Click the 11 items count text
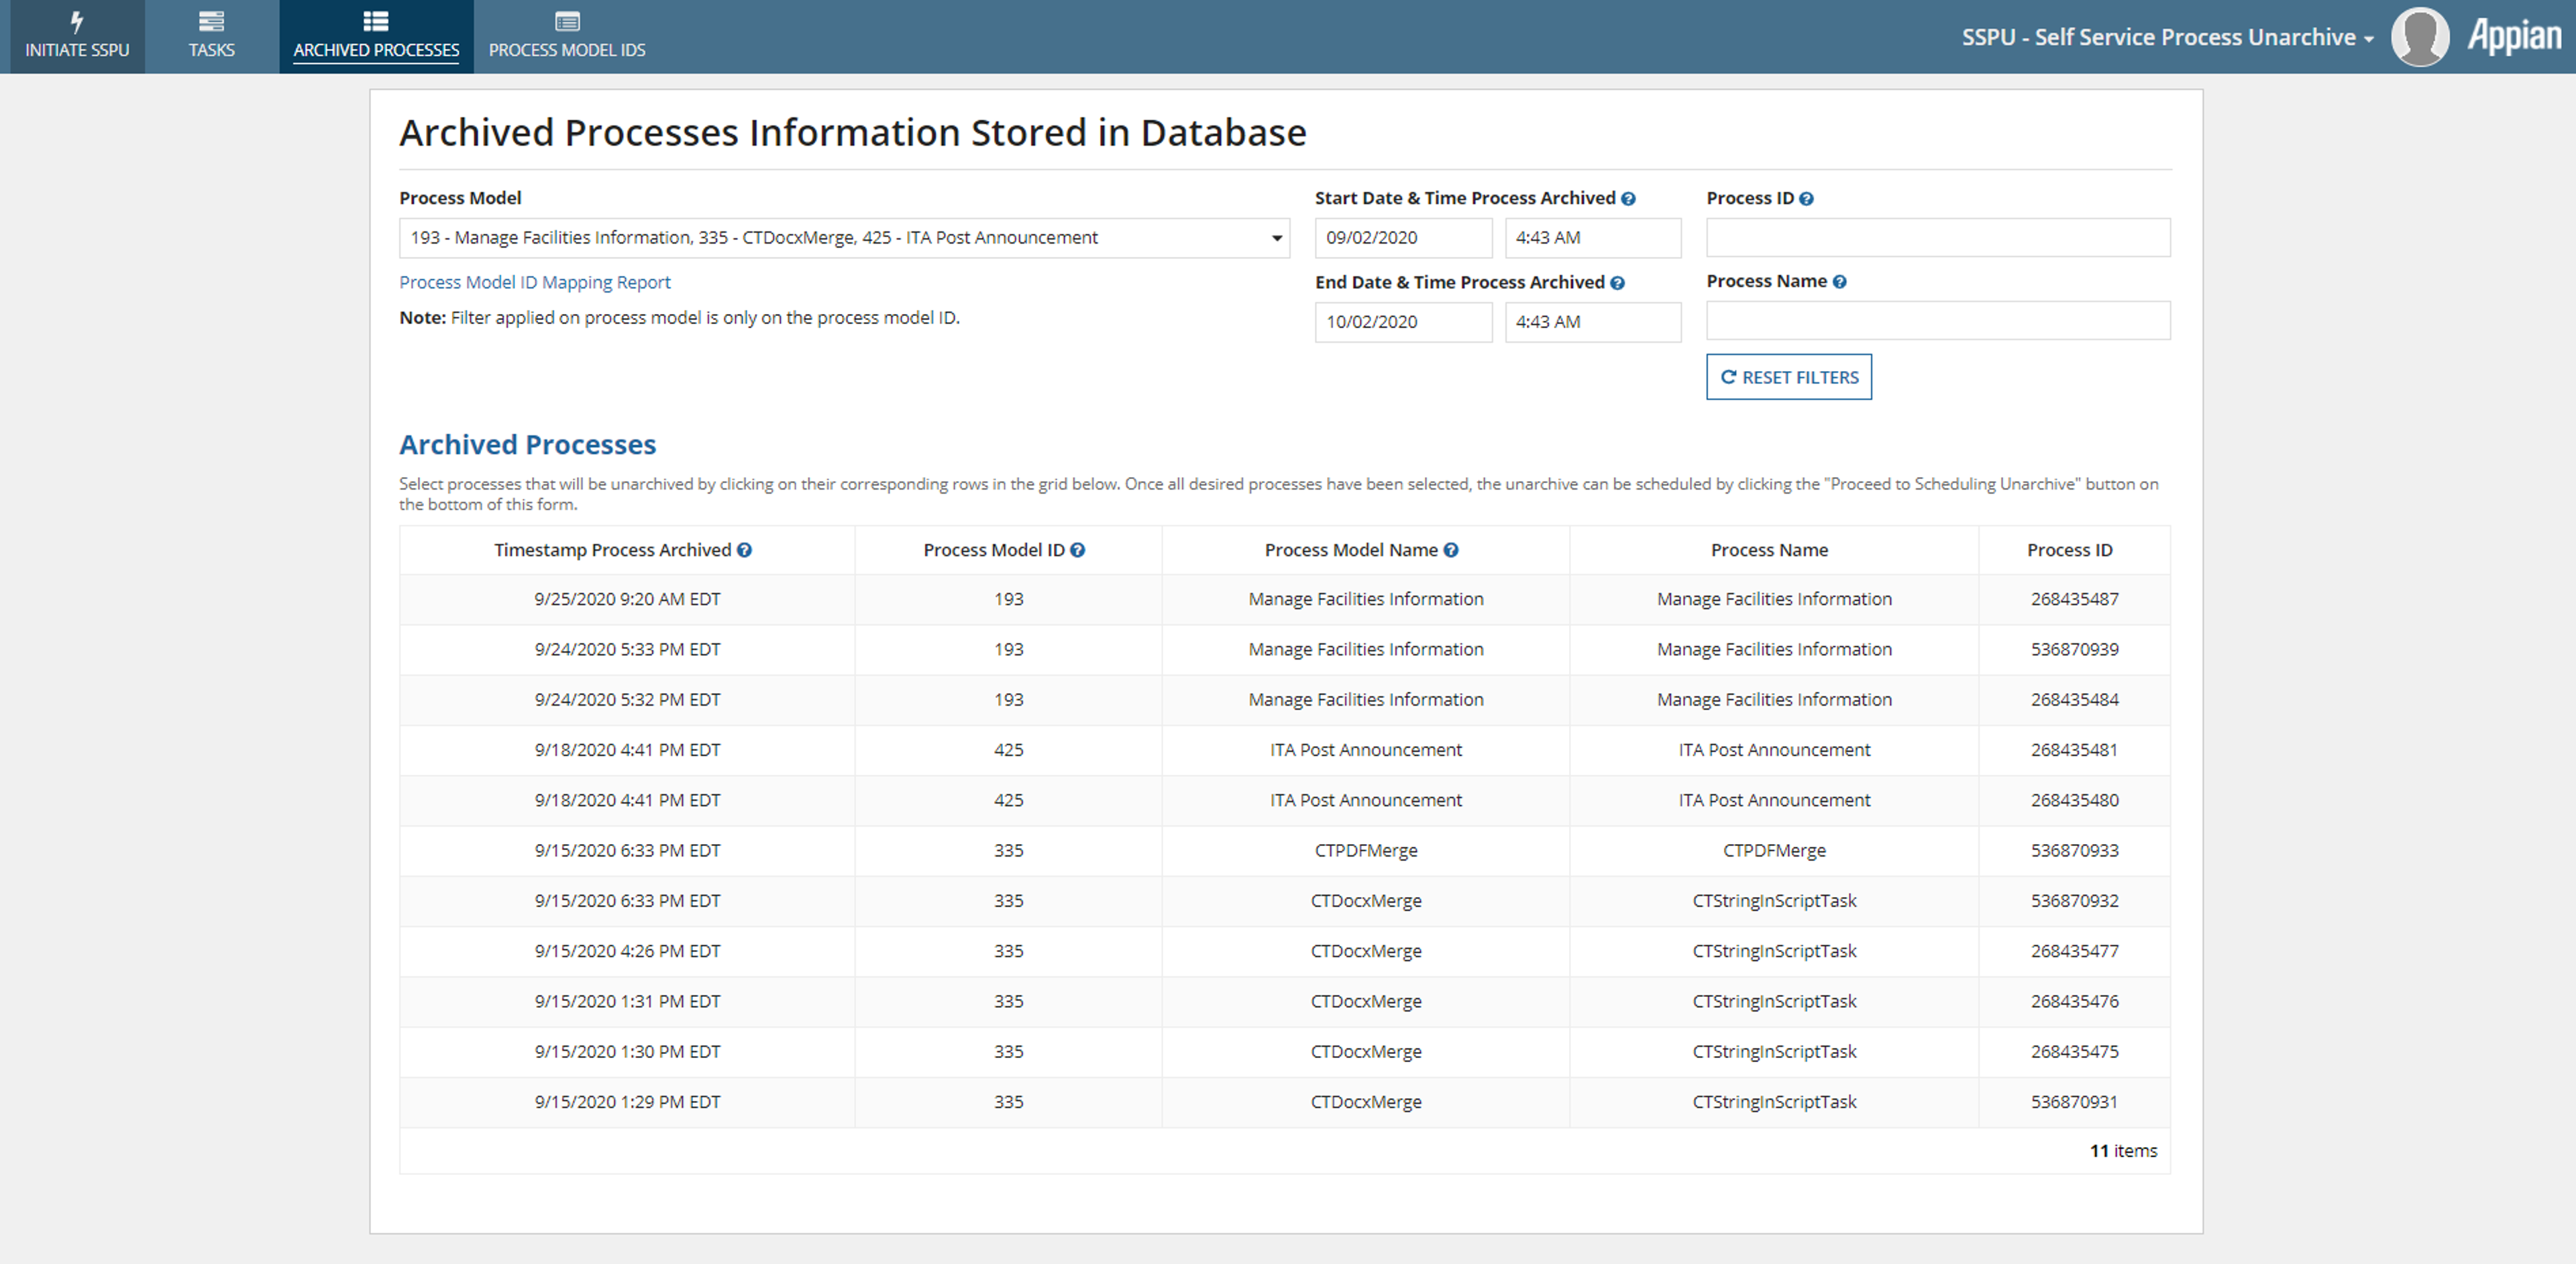 coord(2123,1151)
